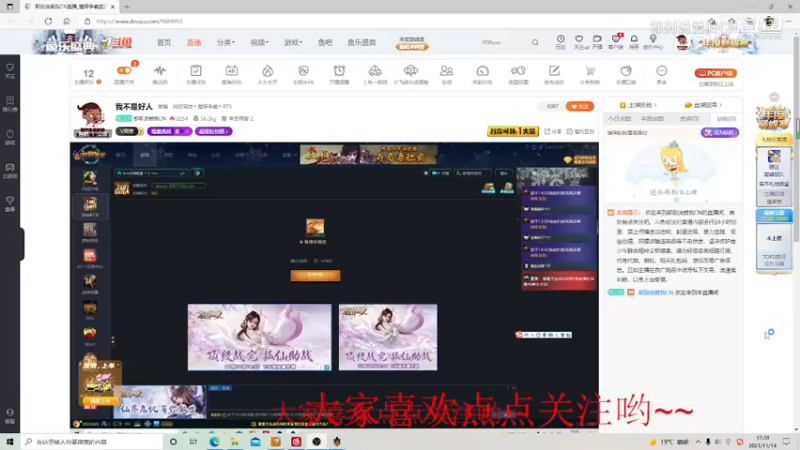
Task: Click the left pink game promotion thumbnail
Action: pyautogui.click(x=259, y=337)
